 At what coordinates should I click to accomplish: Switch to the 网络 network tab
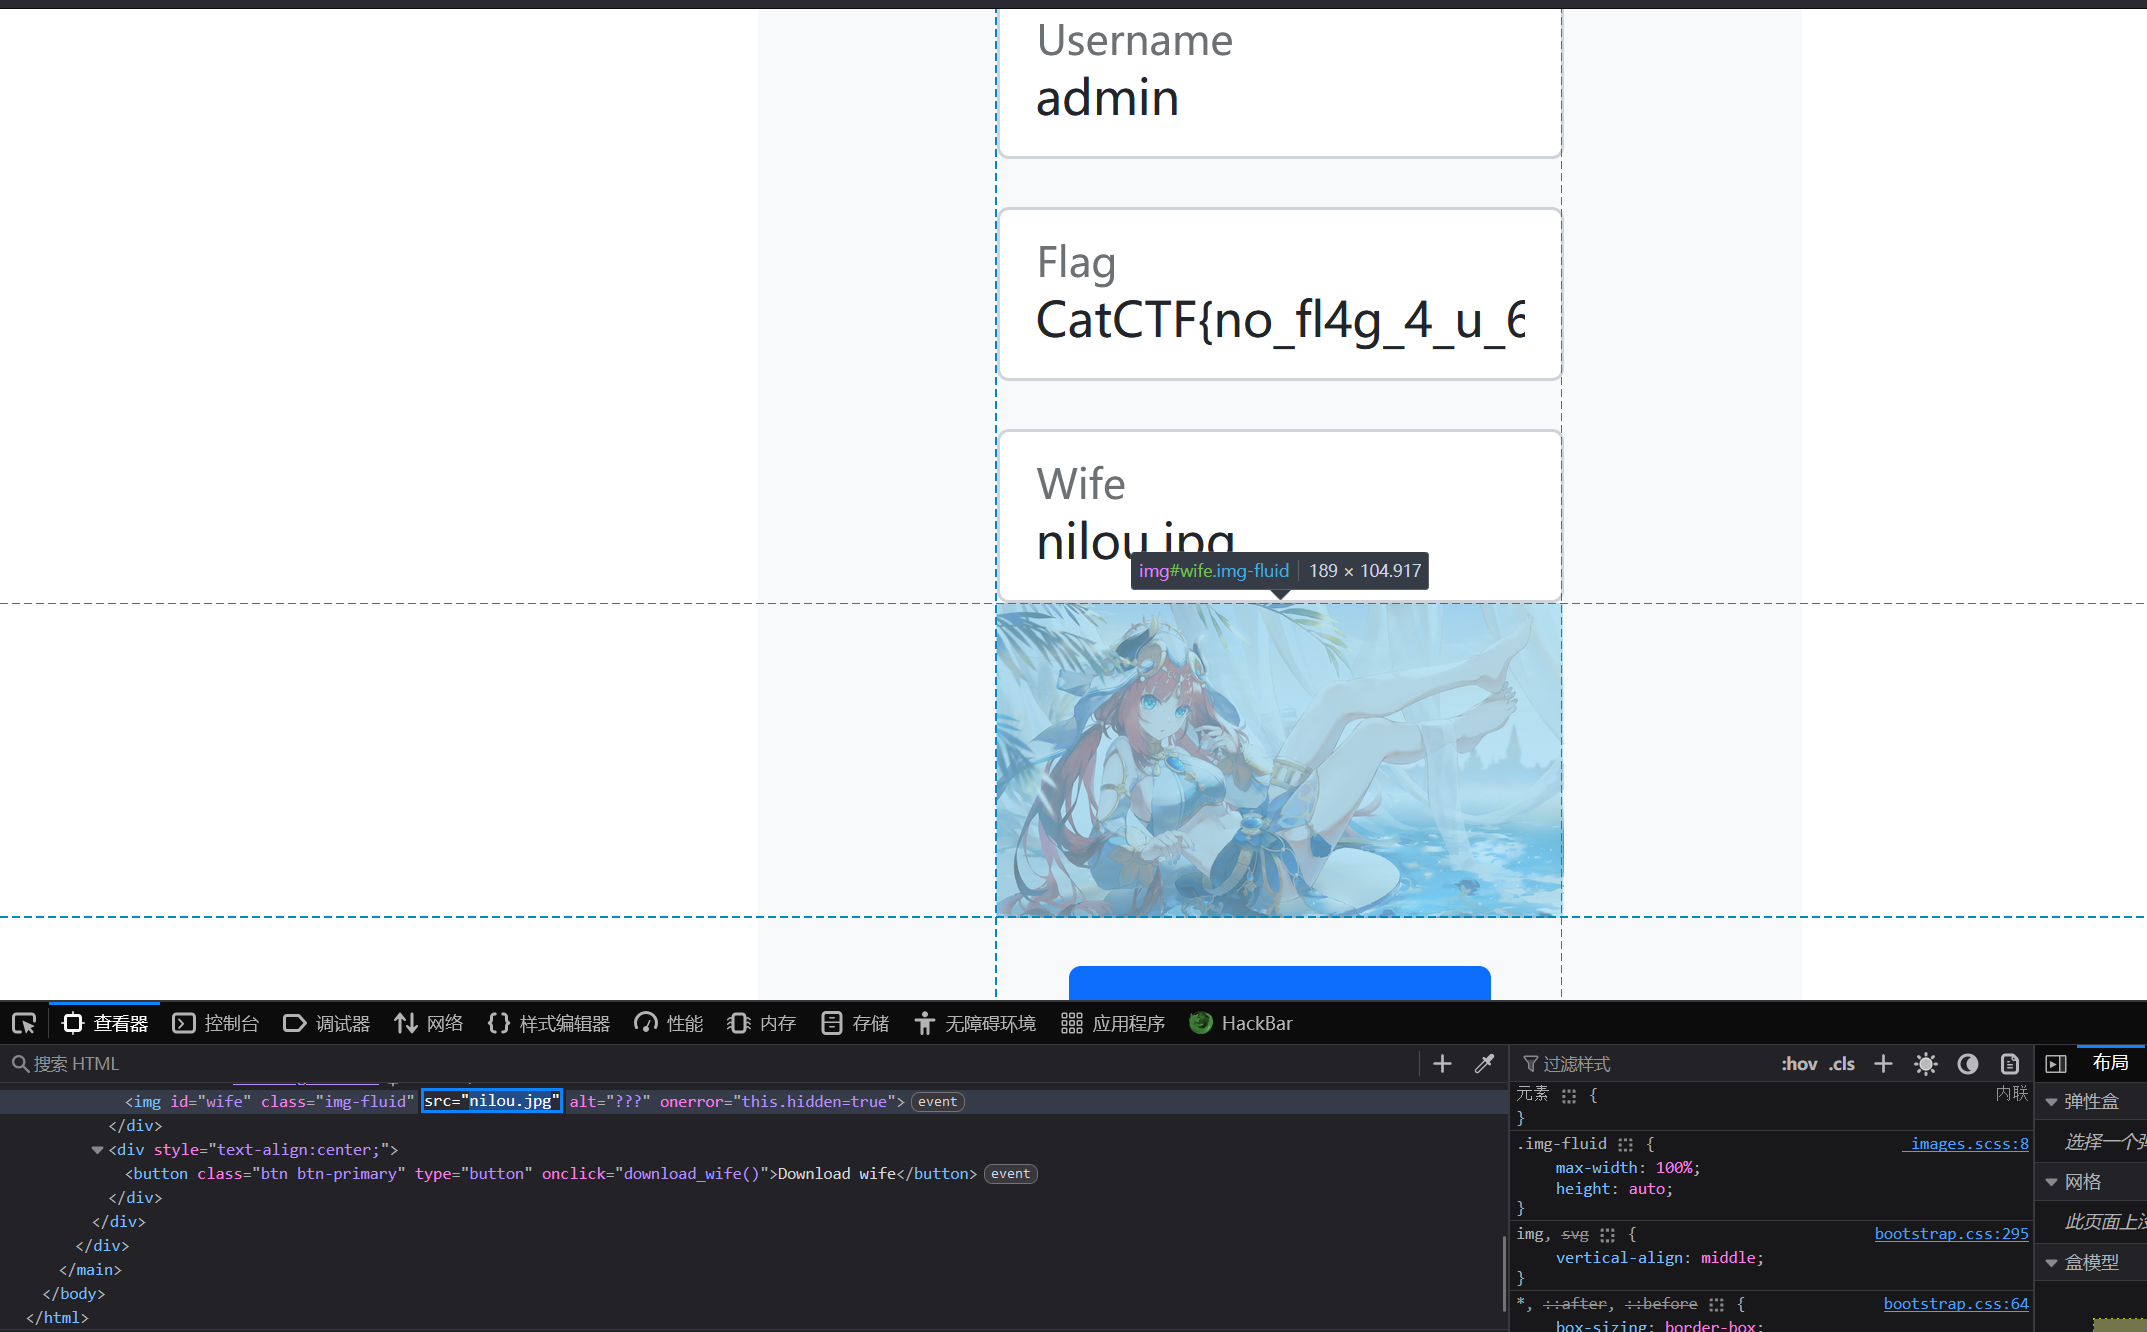[x=428, y=1023]
